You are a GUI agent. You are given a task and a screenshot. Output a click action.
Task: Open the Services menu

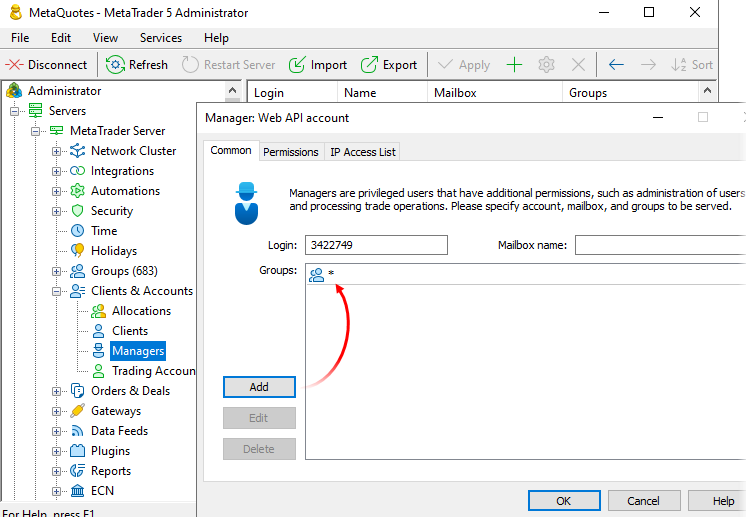[161, 38]
